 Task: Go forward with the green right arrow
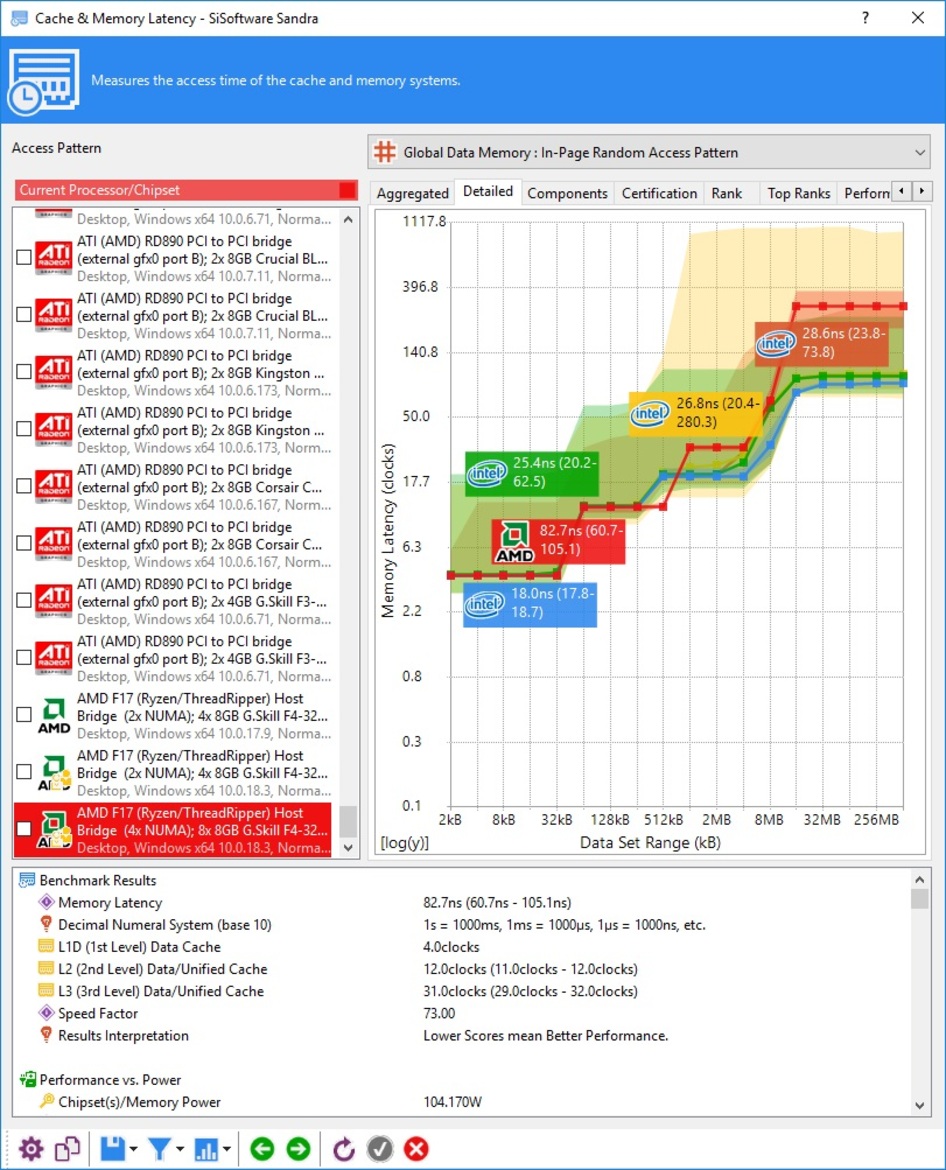click(298, 1149)
